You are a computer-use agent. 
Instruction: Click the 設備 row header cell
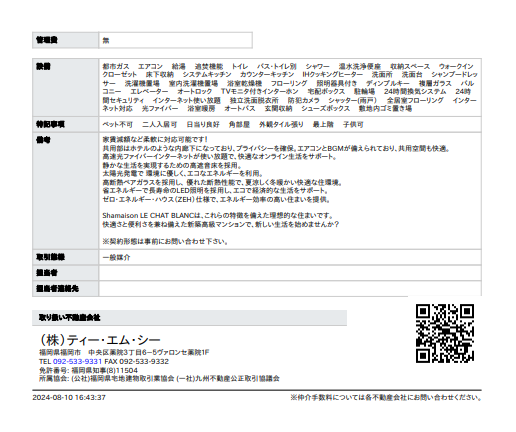65,87
